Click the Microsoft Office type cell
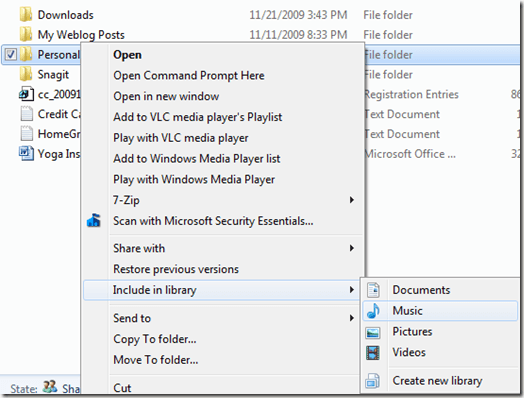524x398 pixels. (410, 154)
